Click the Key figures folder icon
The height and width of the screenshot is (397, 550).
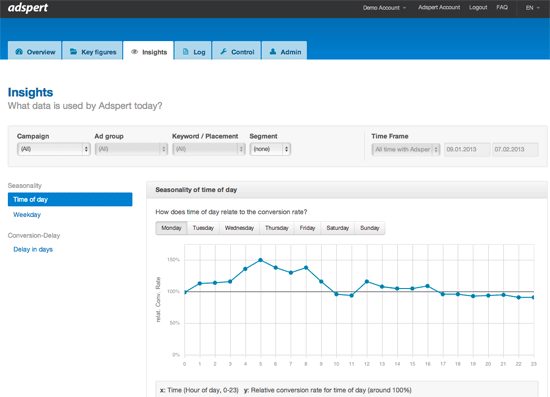click(73, 52)
